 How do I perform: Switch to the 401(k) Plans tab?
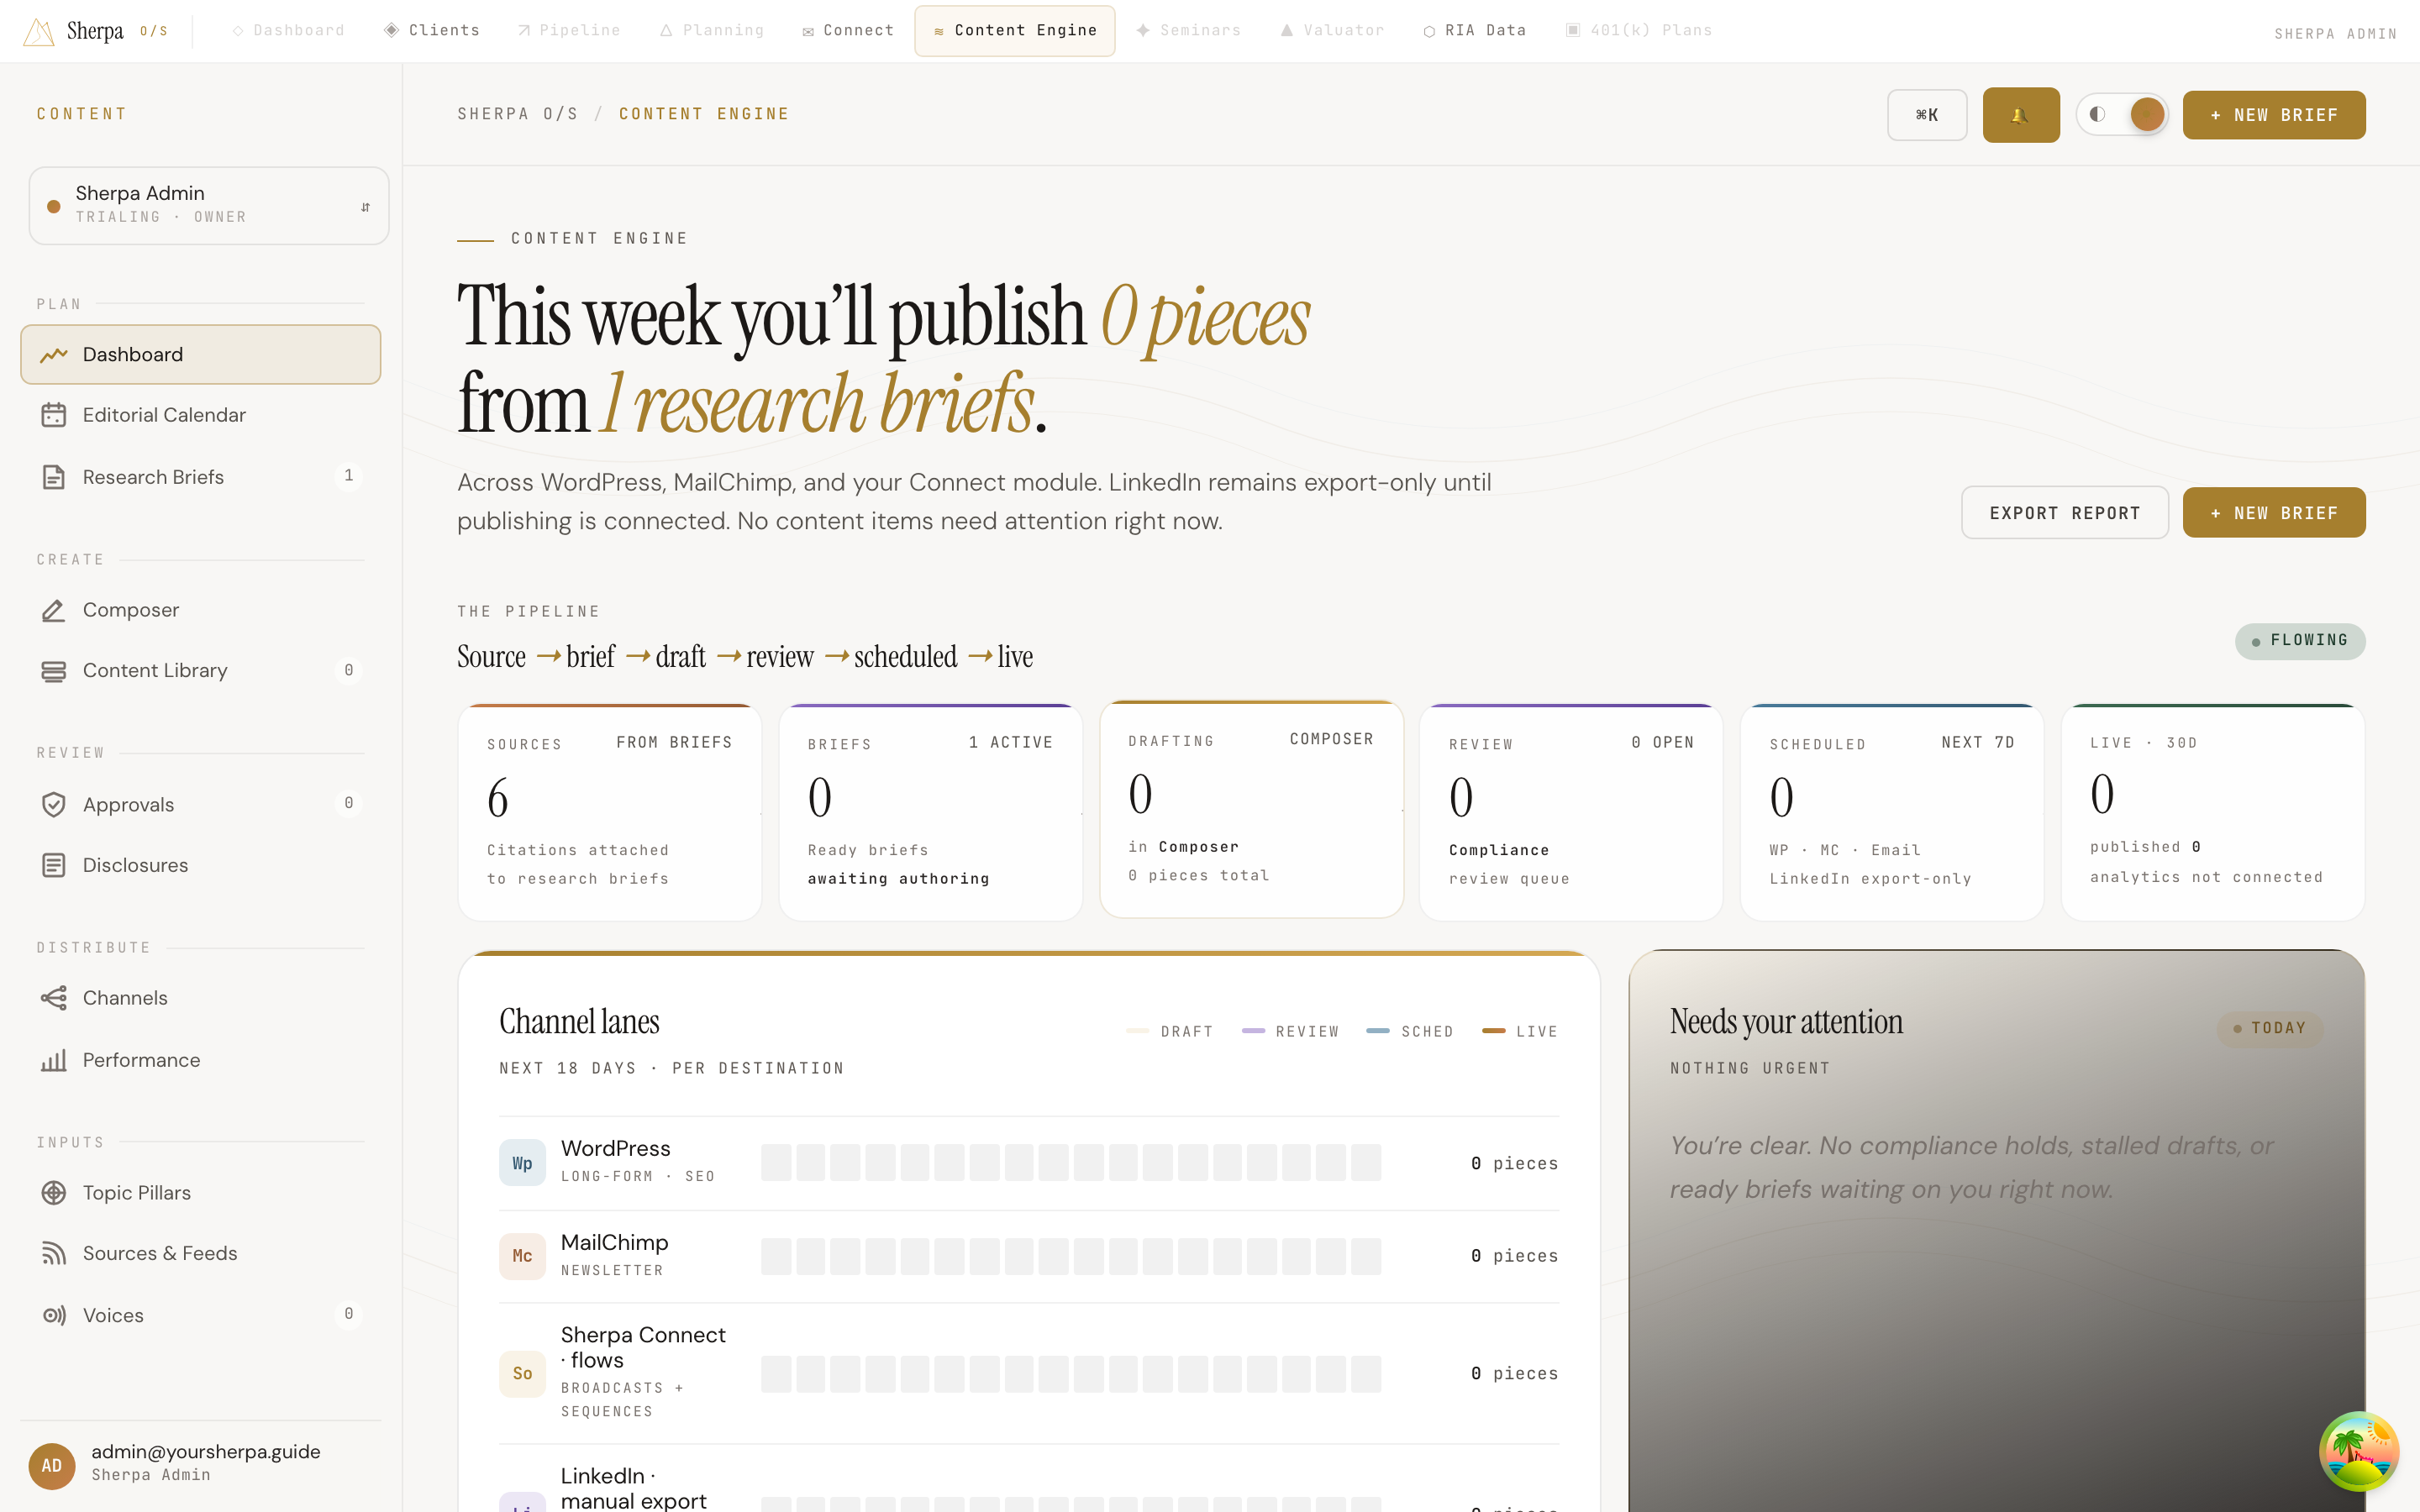[1639, 30]
